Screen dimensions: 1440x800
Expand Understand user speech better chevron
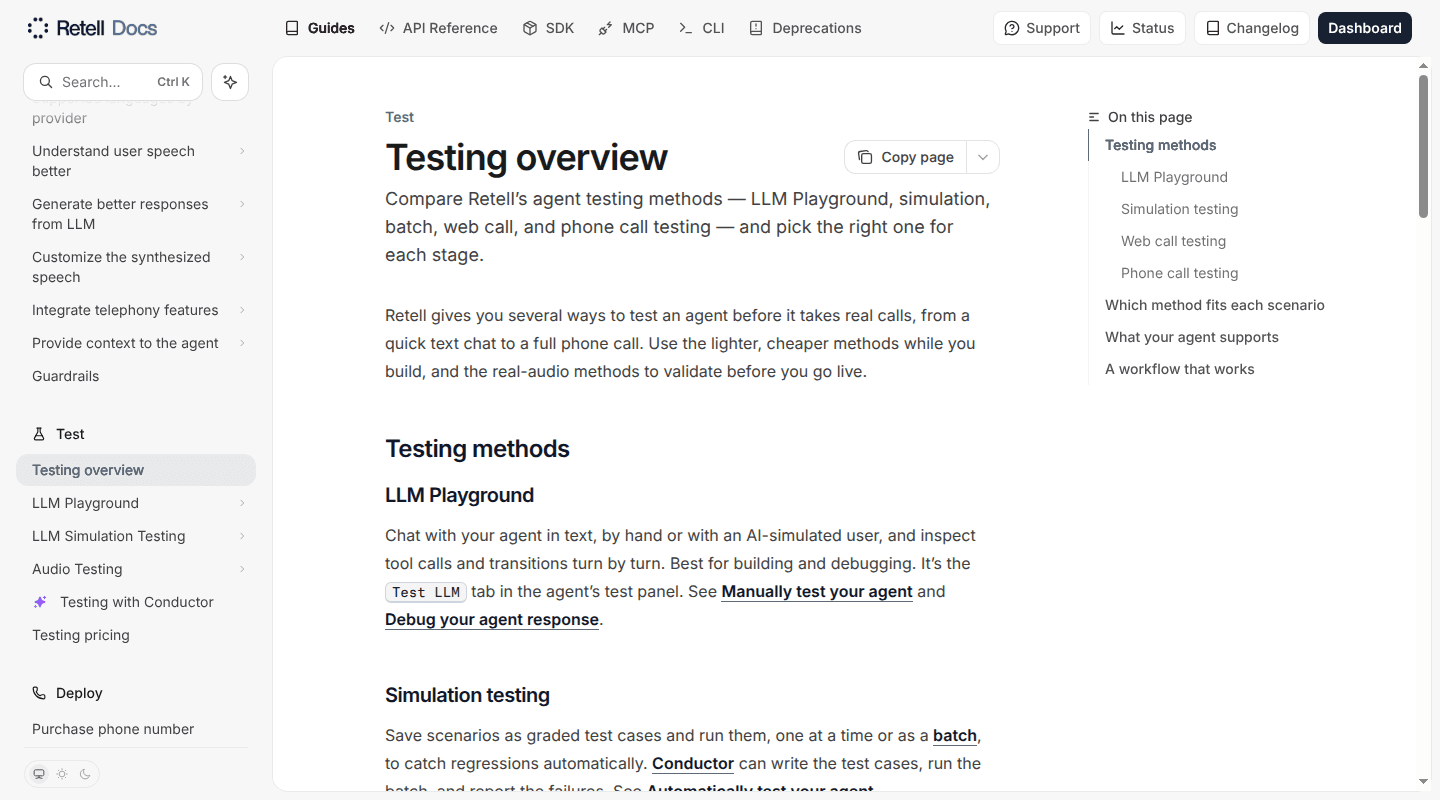click(242, 151)
